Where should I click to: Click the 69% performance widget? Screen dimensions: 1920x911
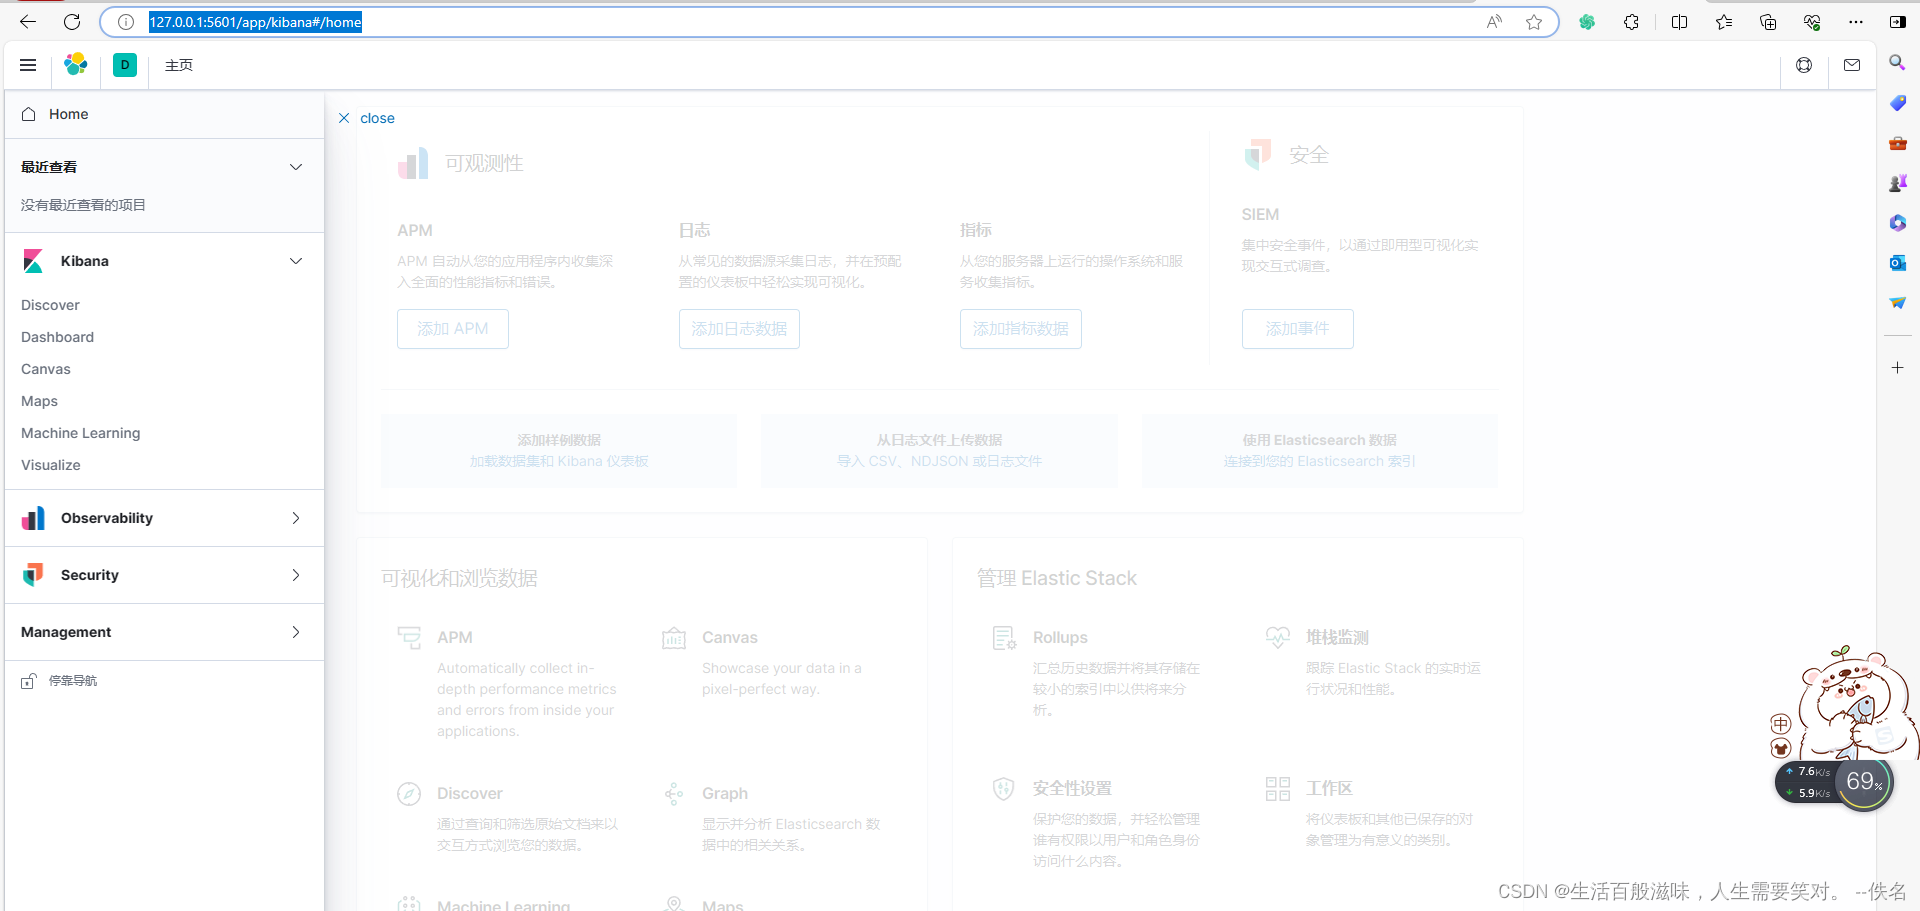coord(1864,781)
